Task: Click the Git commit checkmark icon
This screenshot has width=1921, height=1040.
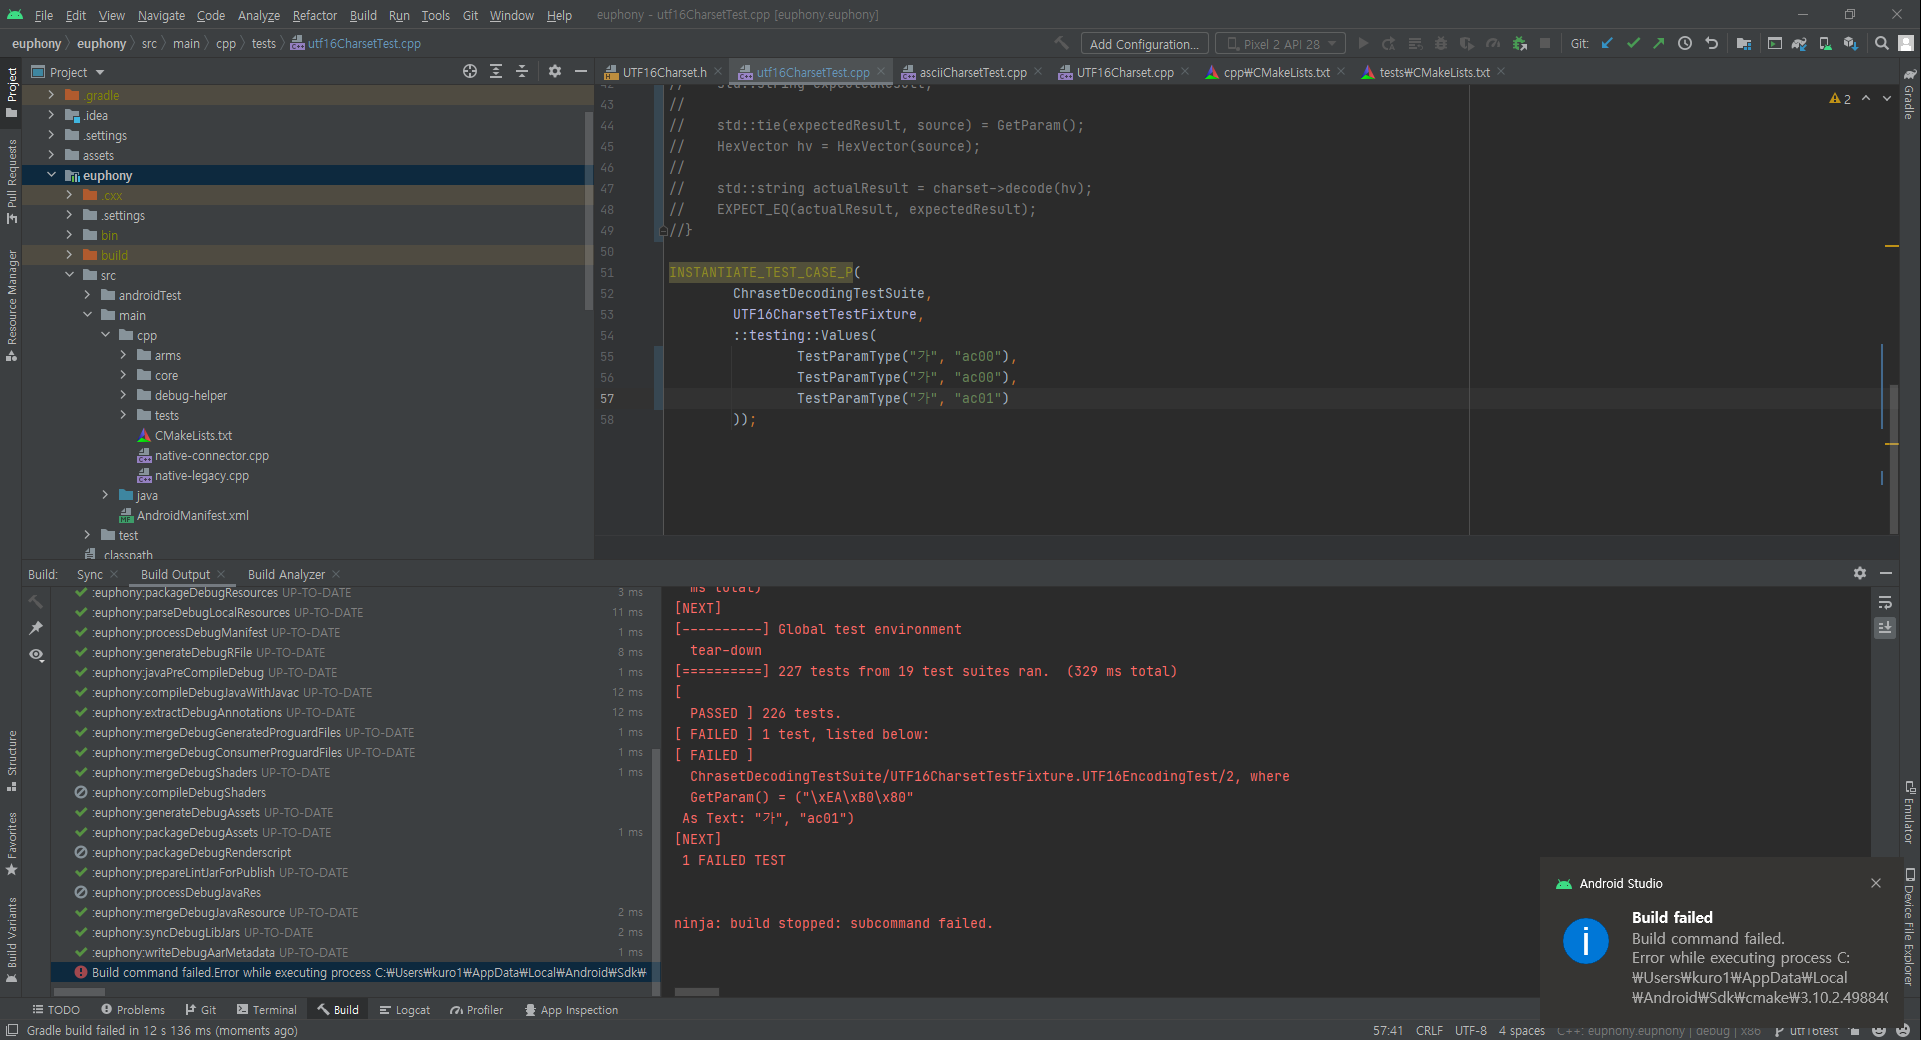Action: pyautogui.click(x=1633, y=43)
